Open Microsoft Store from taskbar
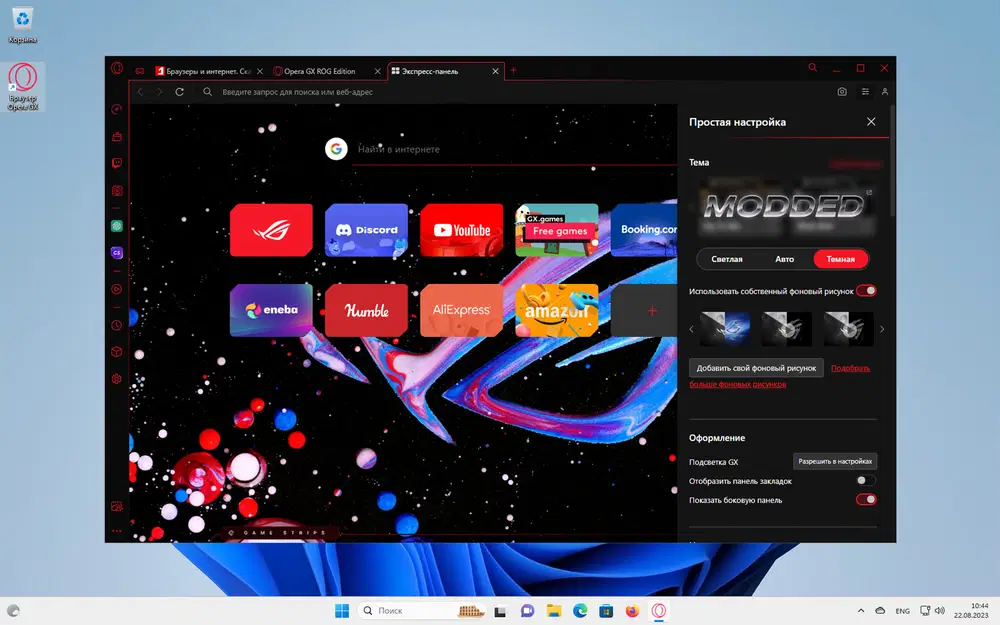Image resolution: width=1000 pixels, height=625 pixels. [606, 611]
